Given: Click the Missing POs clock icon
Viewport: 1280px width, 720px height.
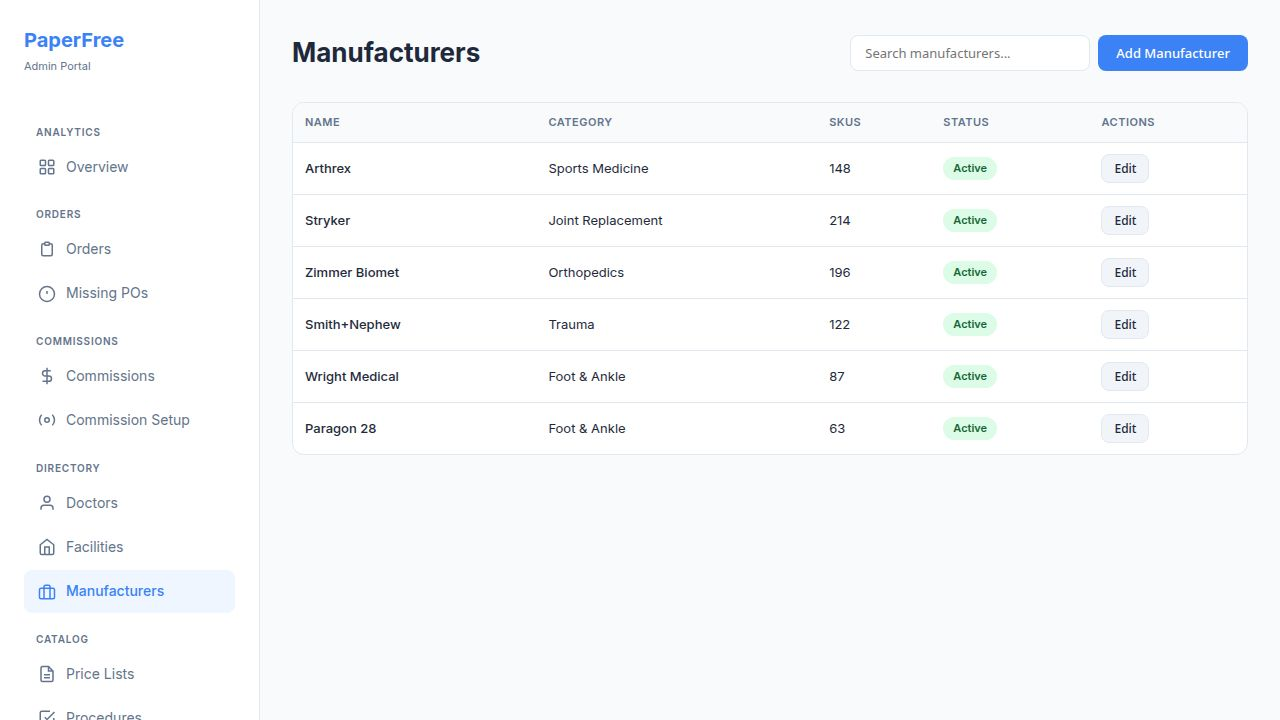Looking at the screenshot, I should pyautogui.click(x=46, y=293).
